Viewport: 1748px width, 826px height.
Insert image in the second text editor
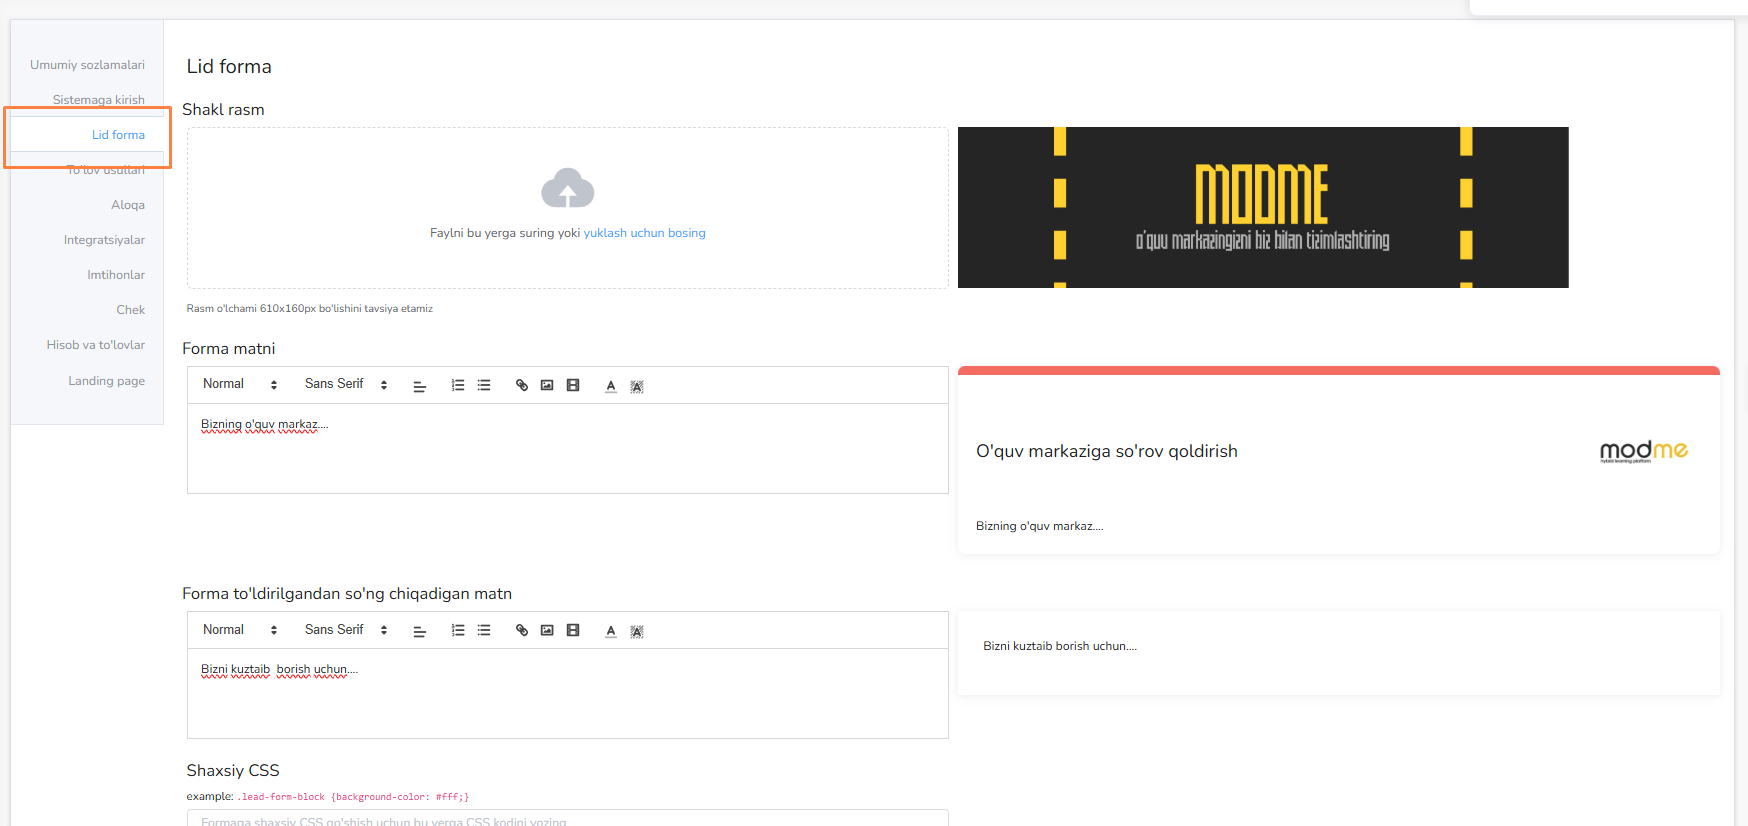547,630
